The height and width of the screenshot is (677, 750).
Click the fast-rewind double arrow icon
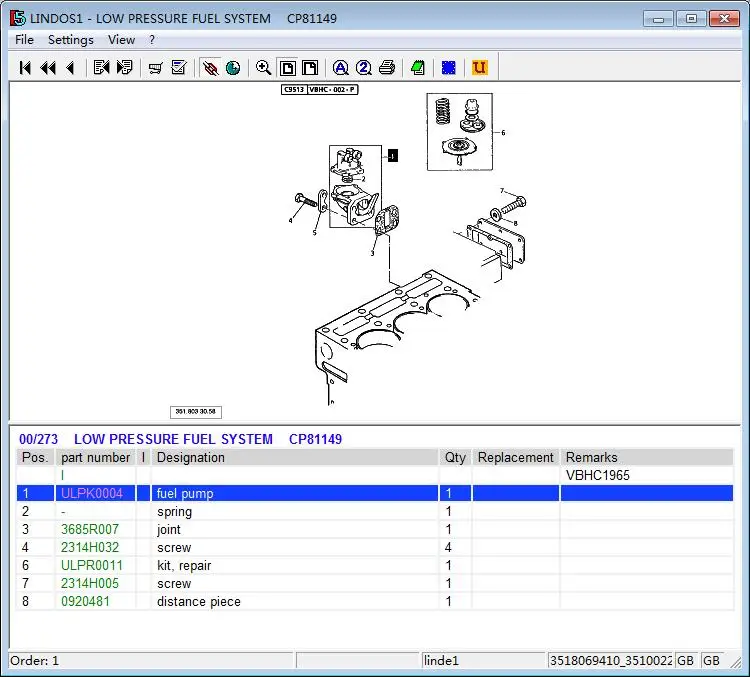coord(47,68)
